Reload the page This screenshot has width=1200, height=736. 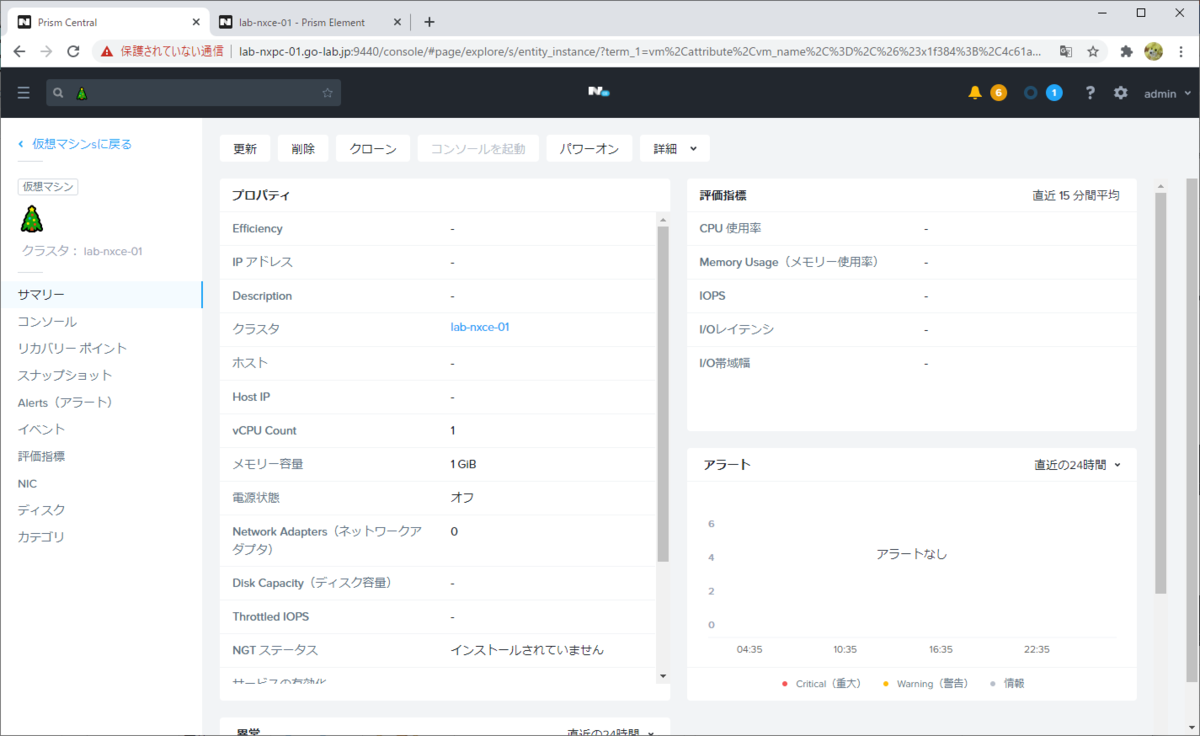[x=74, y=51]
